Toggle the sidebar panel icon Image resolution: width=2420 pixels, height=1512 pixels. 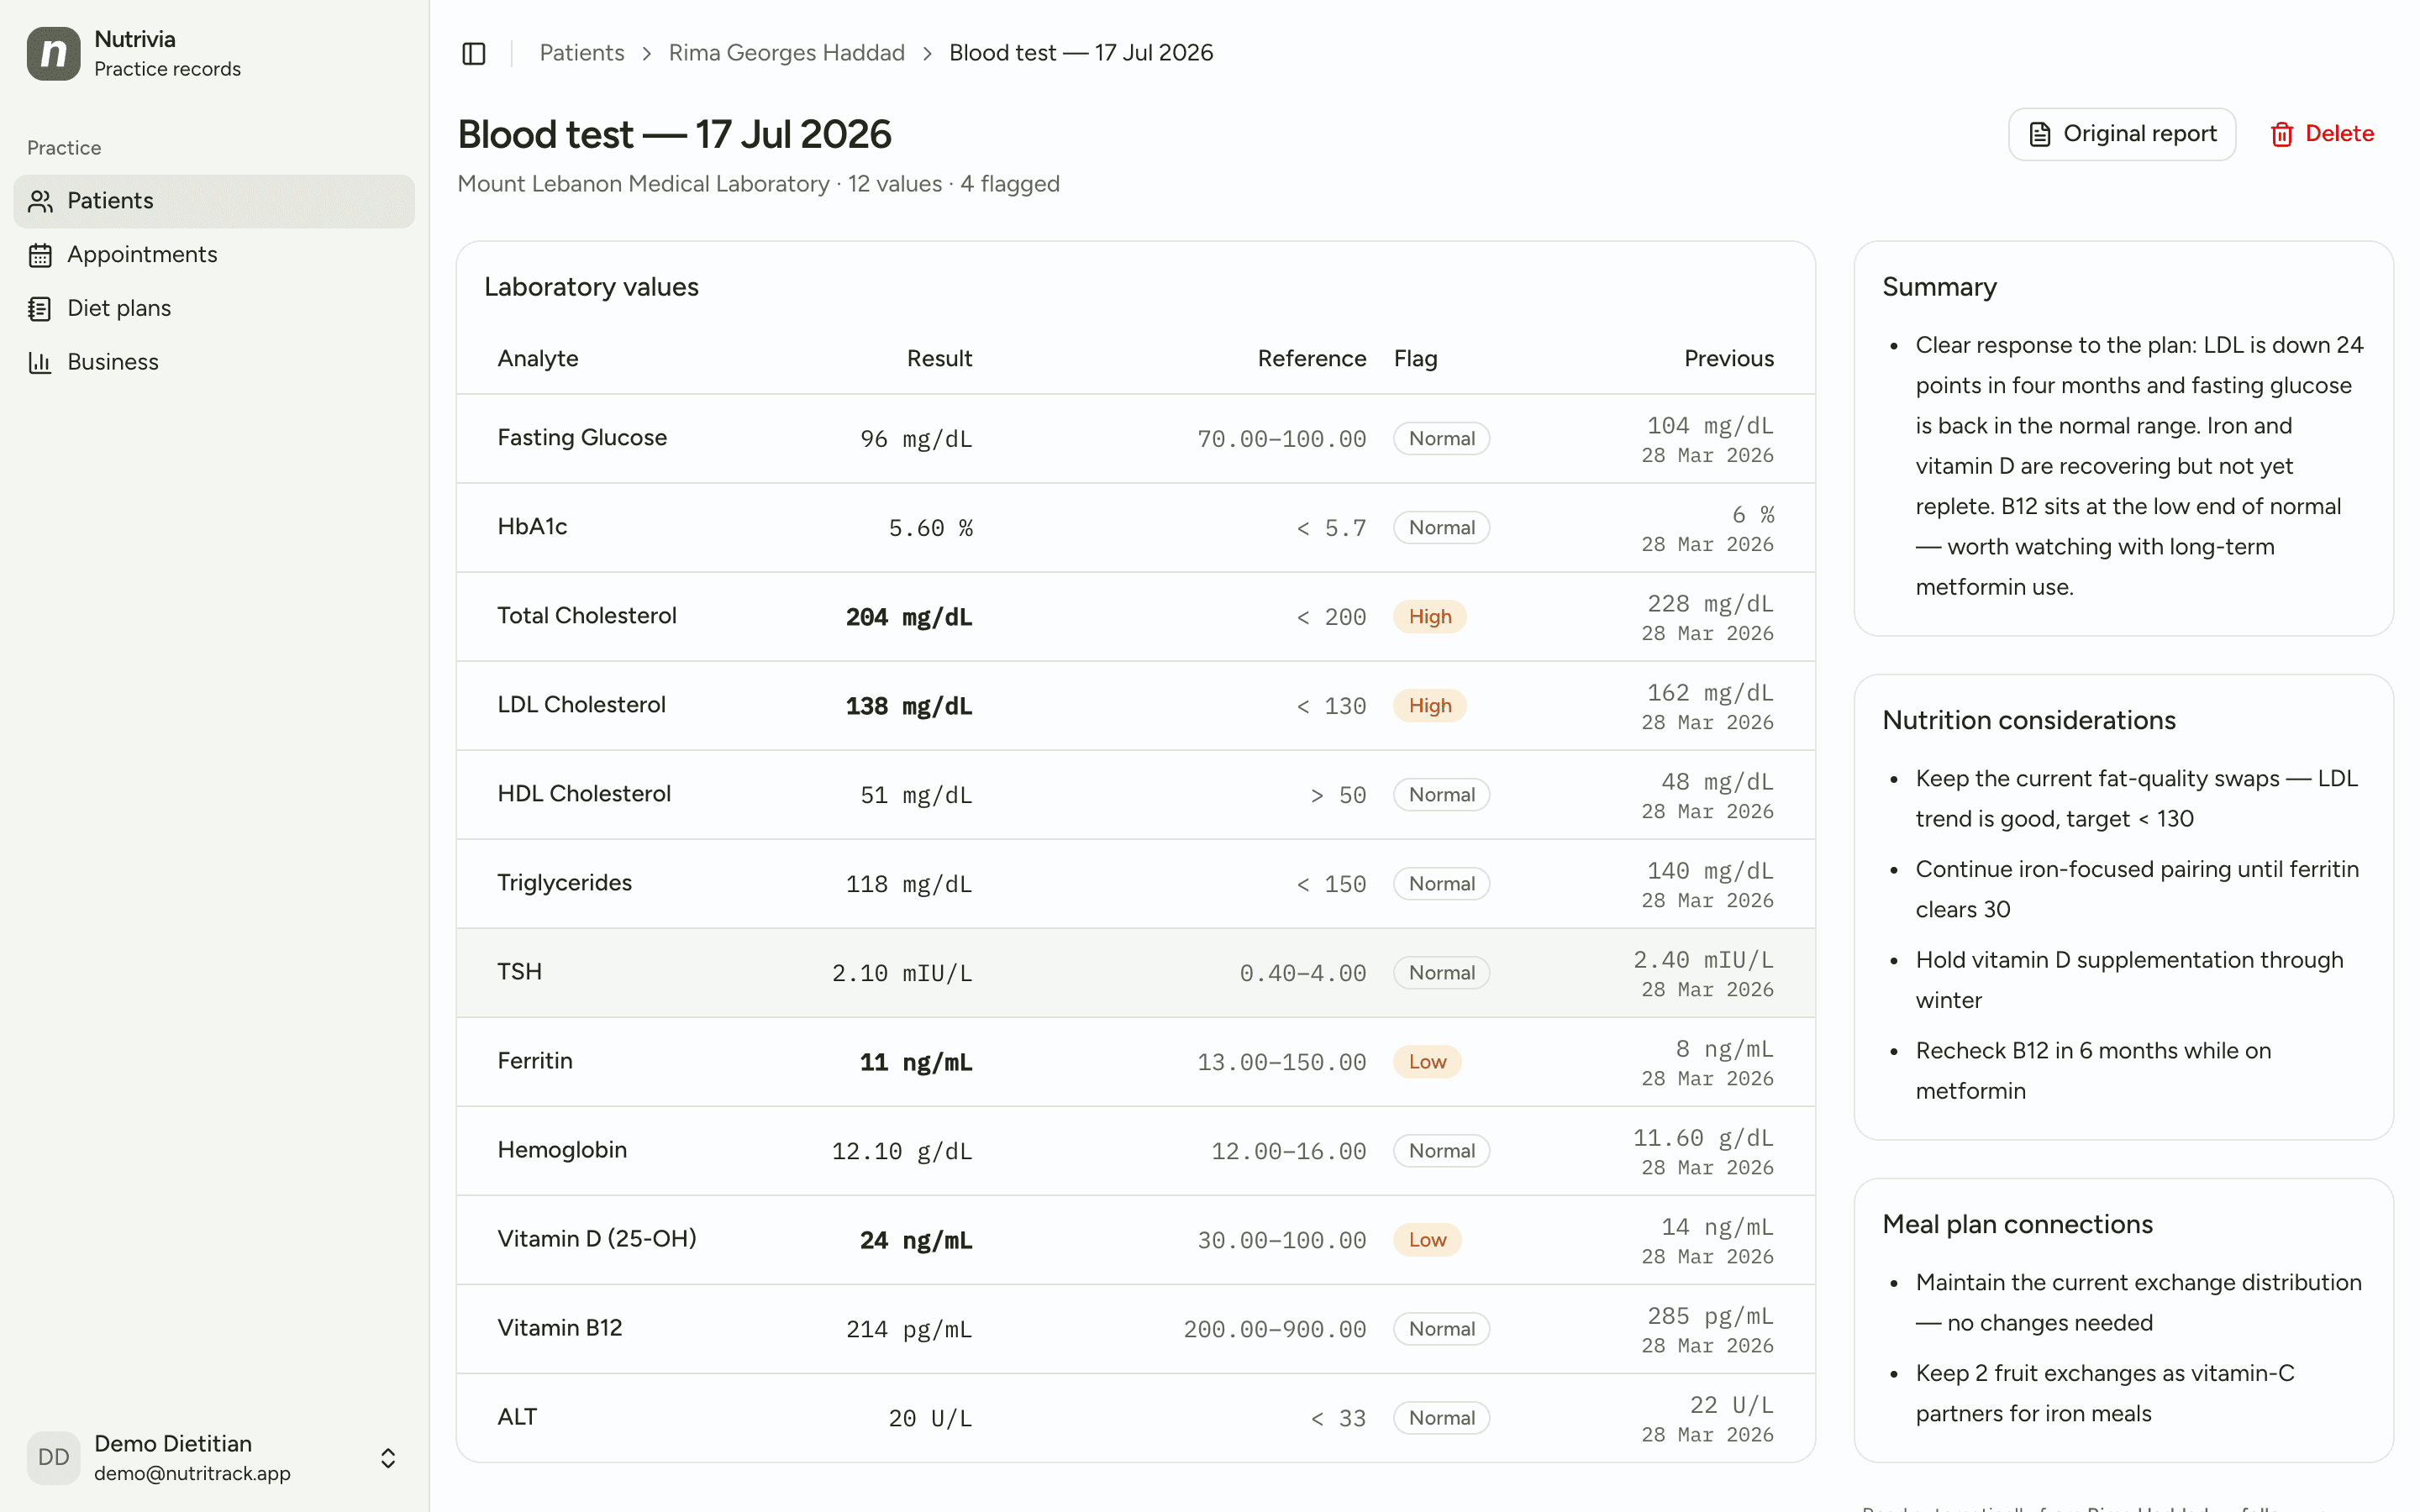[474, 53]
